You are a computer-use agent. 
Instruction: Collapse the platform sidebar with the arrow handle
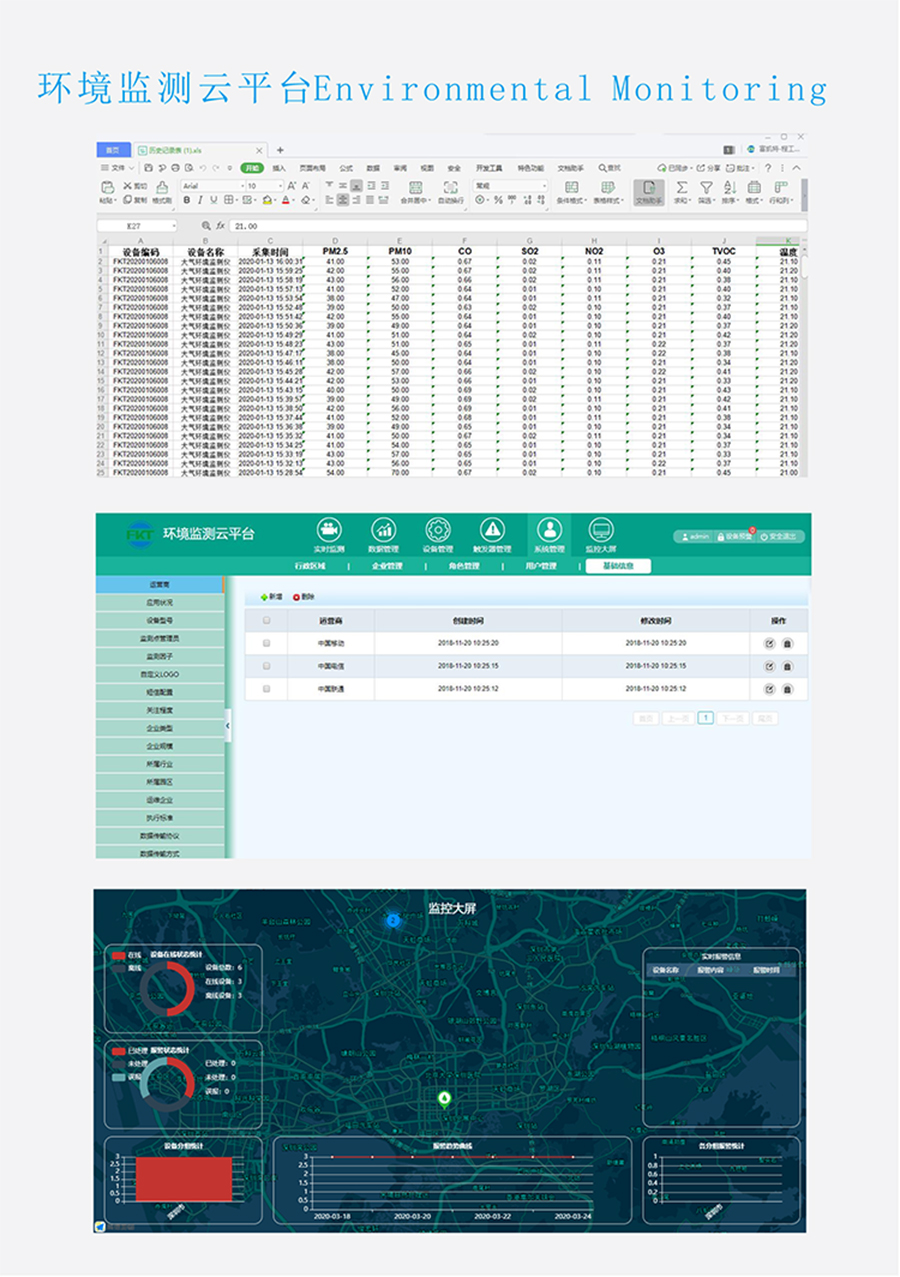[x=228, y=726]
